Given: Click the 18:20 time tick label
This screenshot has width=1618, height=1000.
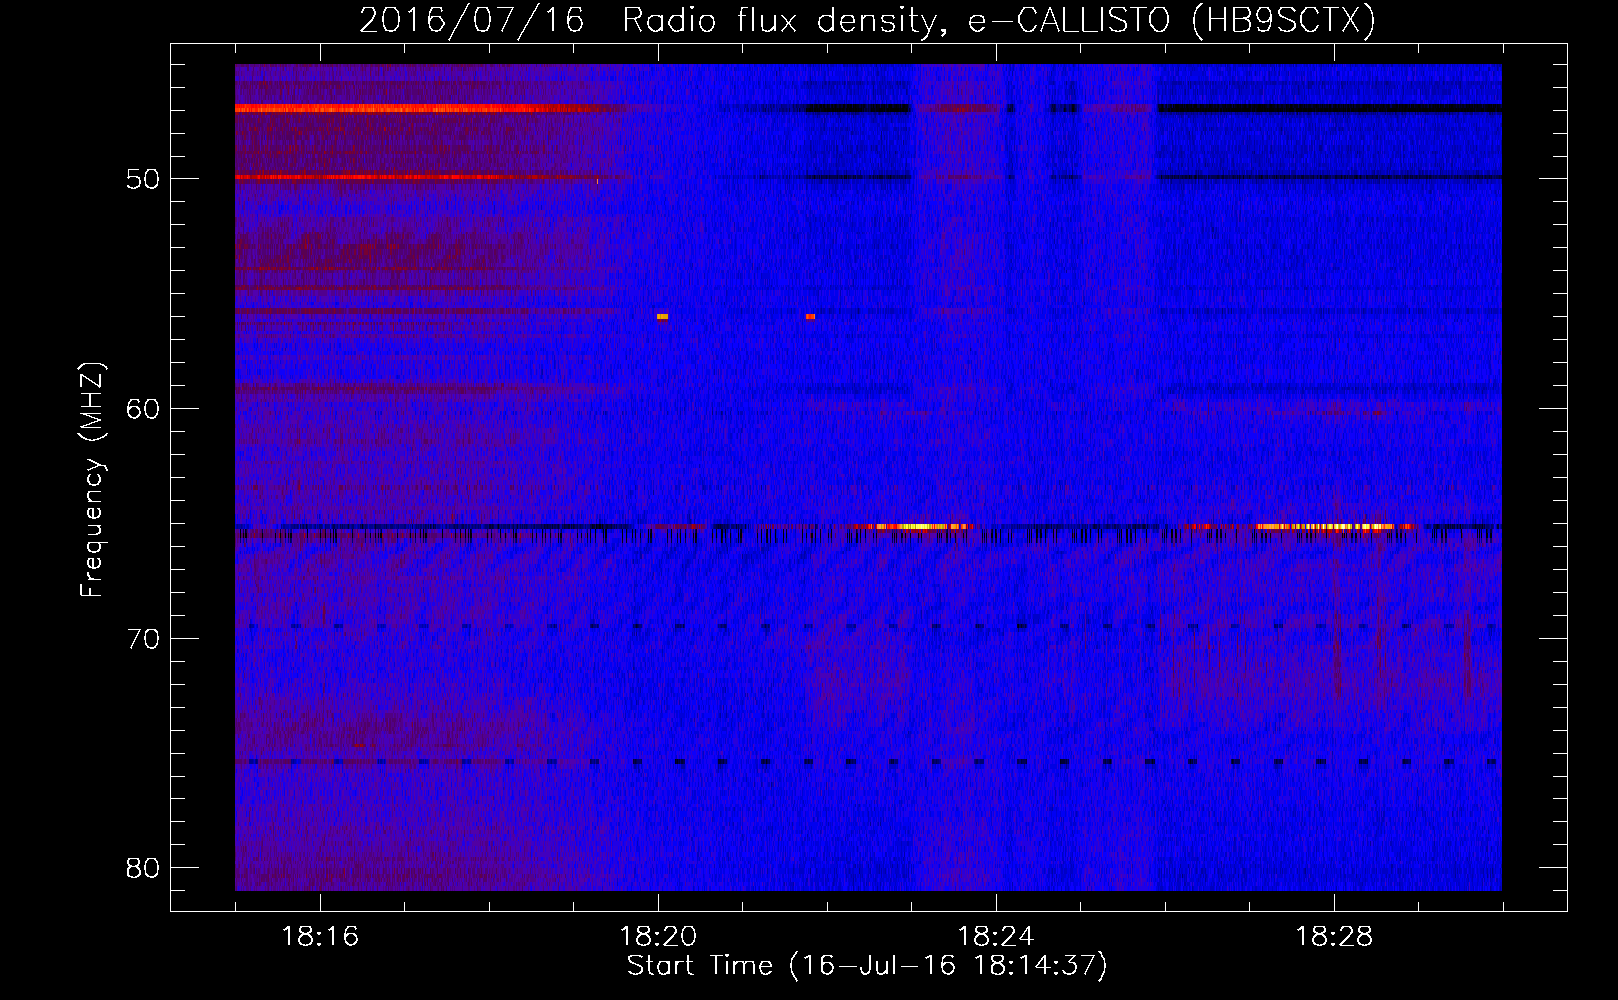Looking at the screenshot, I should coord(658,937).
